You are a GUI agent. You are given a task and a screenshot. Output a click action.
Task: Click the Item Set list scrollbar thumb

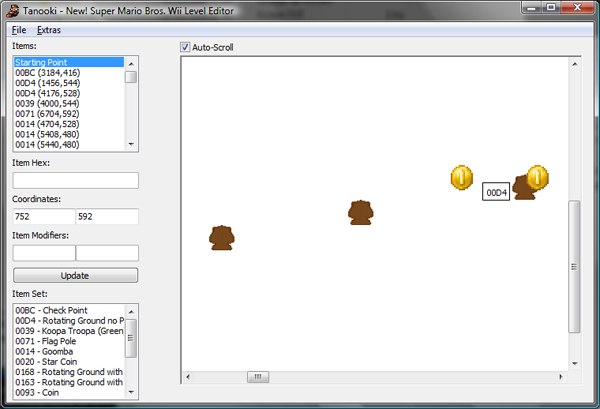(x=131, y=338)
